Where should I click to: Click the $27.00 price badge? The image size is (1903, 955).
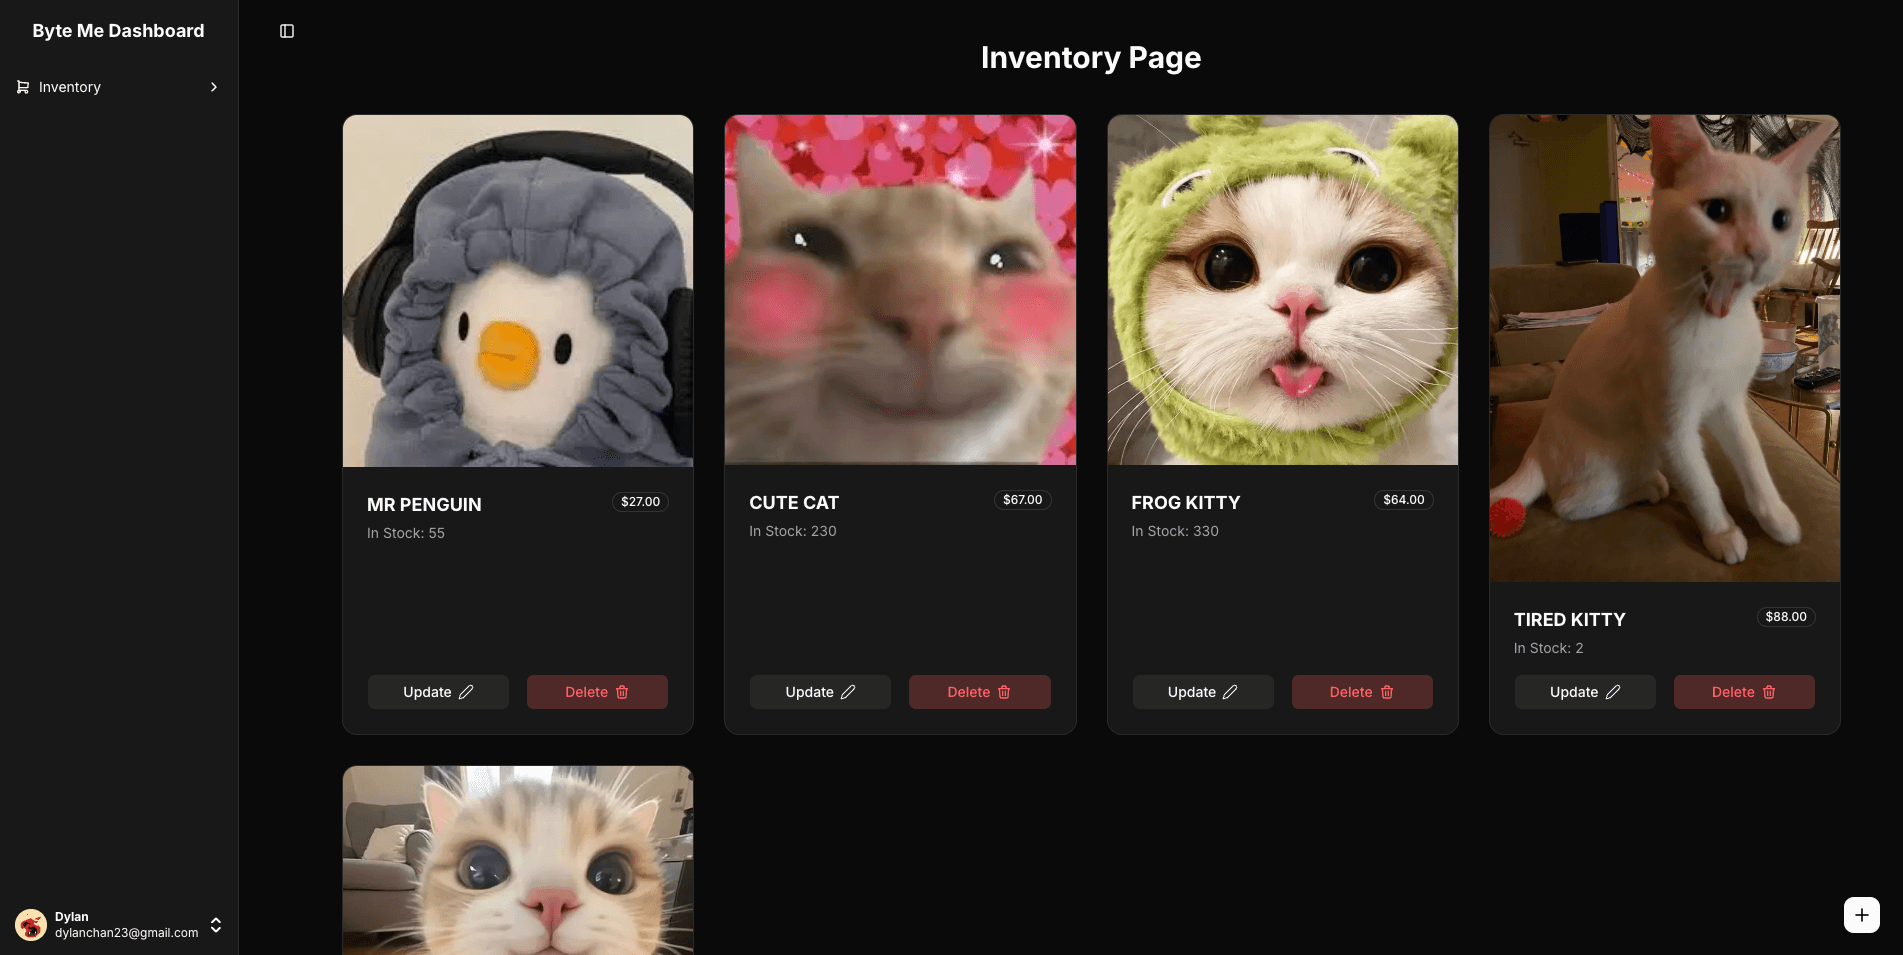(640, 502)
